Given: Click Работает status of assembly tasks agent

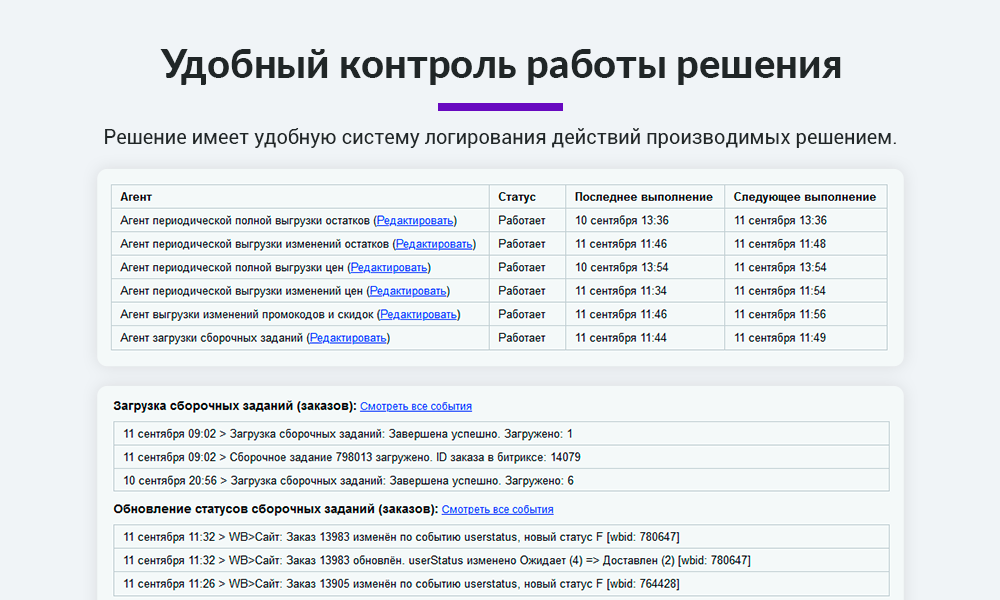Looking at the screenshot, I should pyautogui.click(x=522, y=338).
